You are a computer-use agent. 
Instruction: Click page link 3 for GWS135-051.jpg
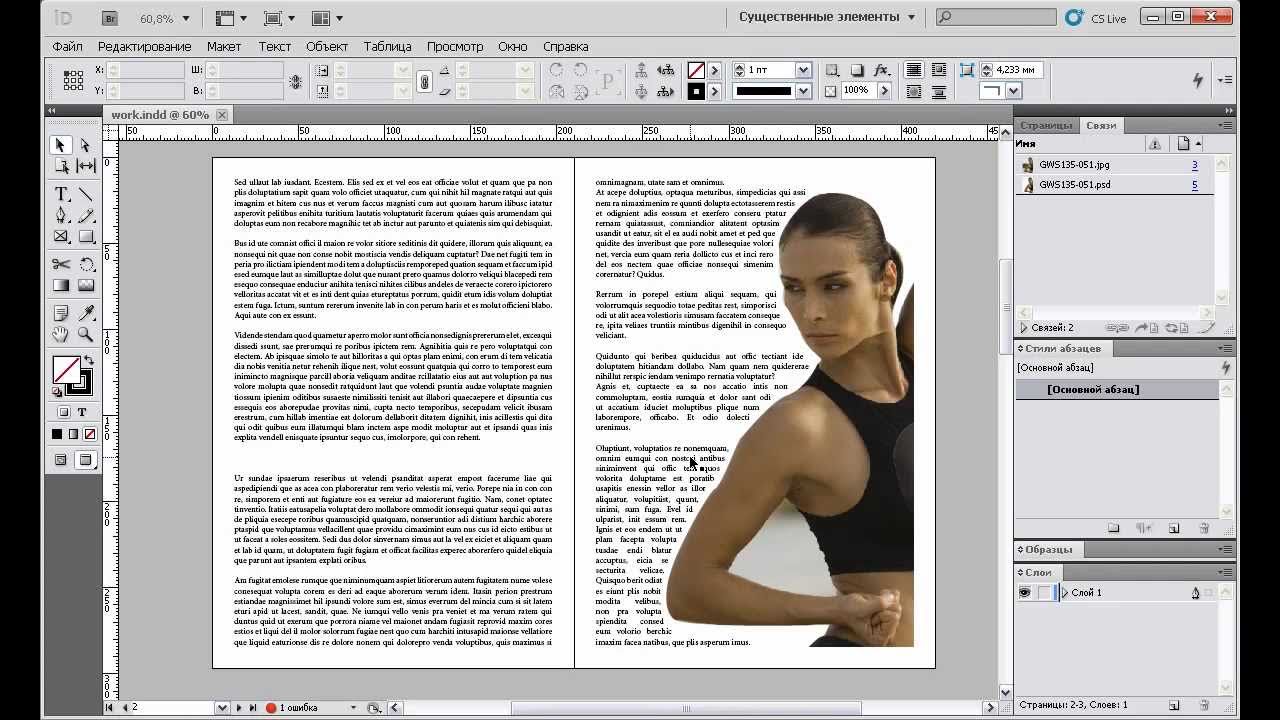(1194, 165)
